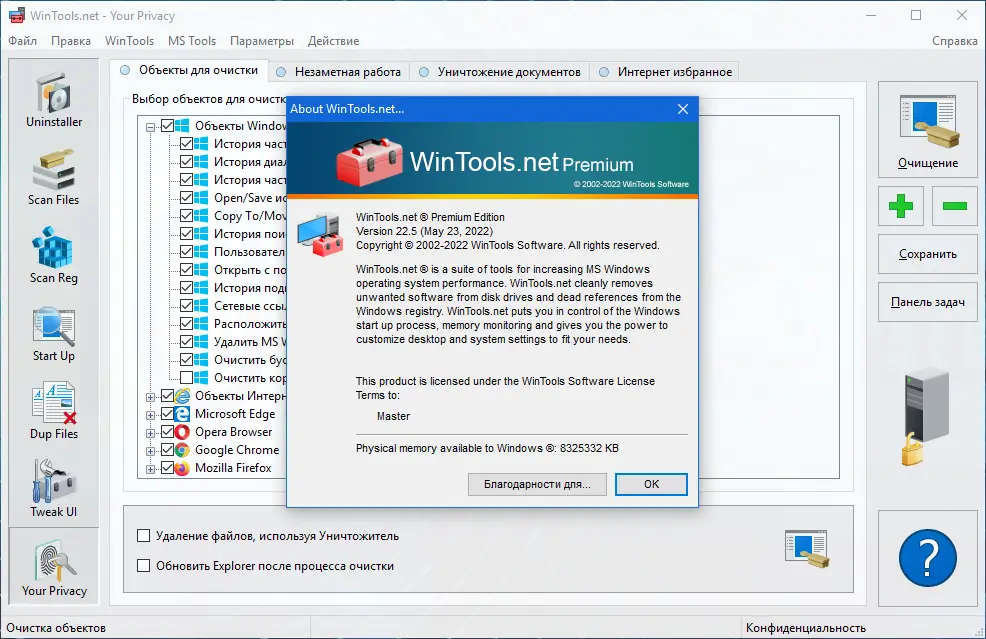Click the red toolbox logo in About banner
Viewport: 986px width, 639px height.
pyautogui.click(x=369, y=162)
